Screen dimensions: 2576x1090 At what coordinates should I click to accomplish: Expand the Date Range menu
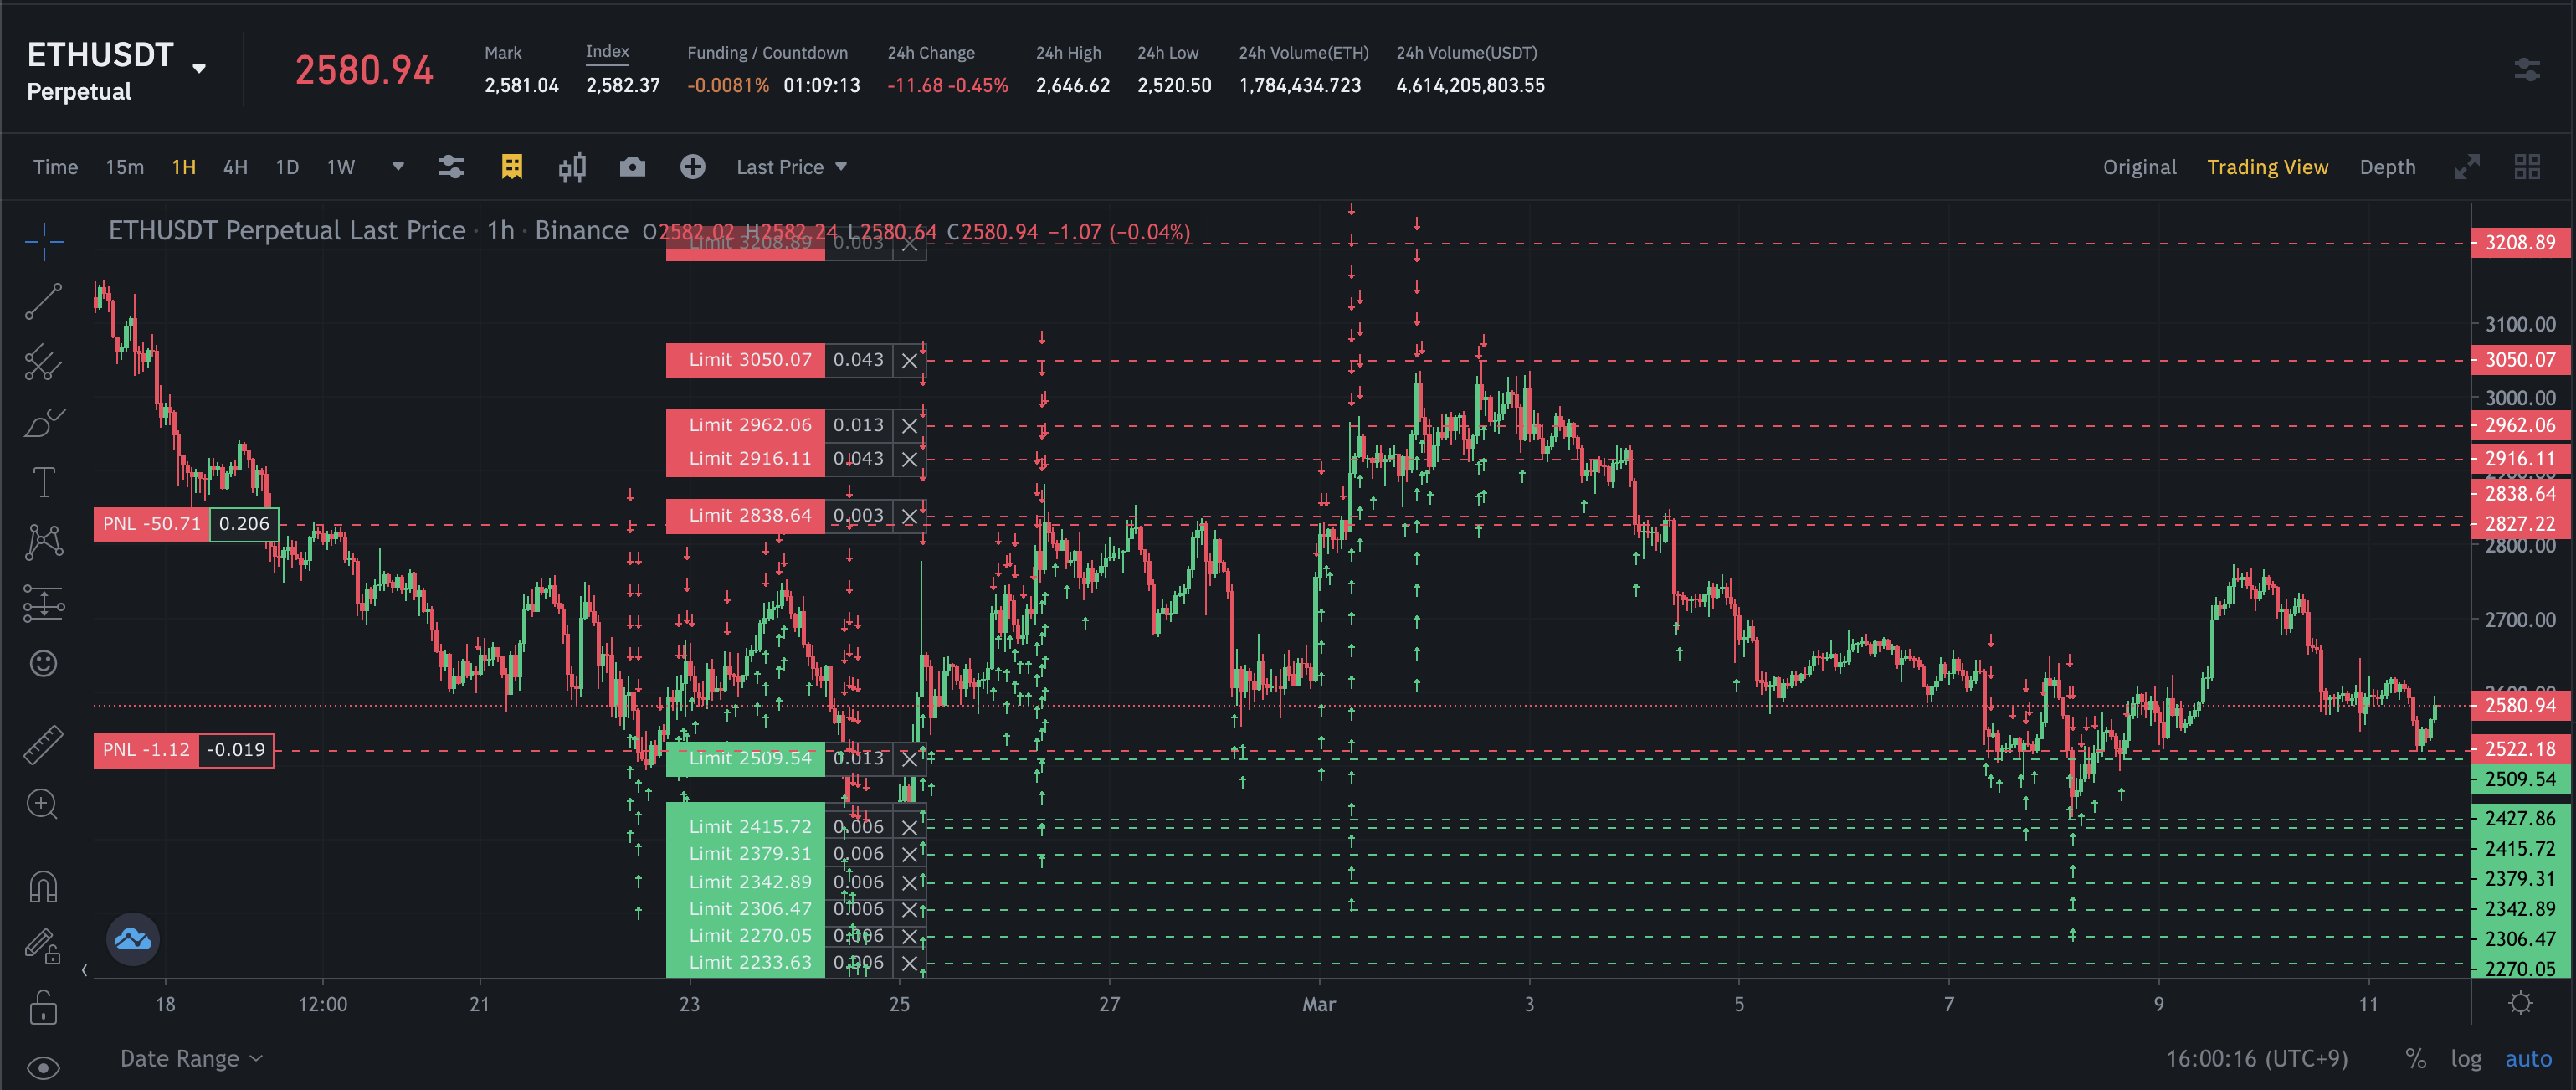[x=190, y=1058]
